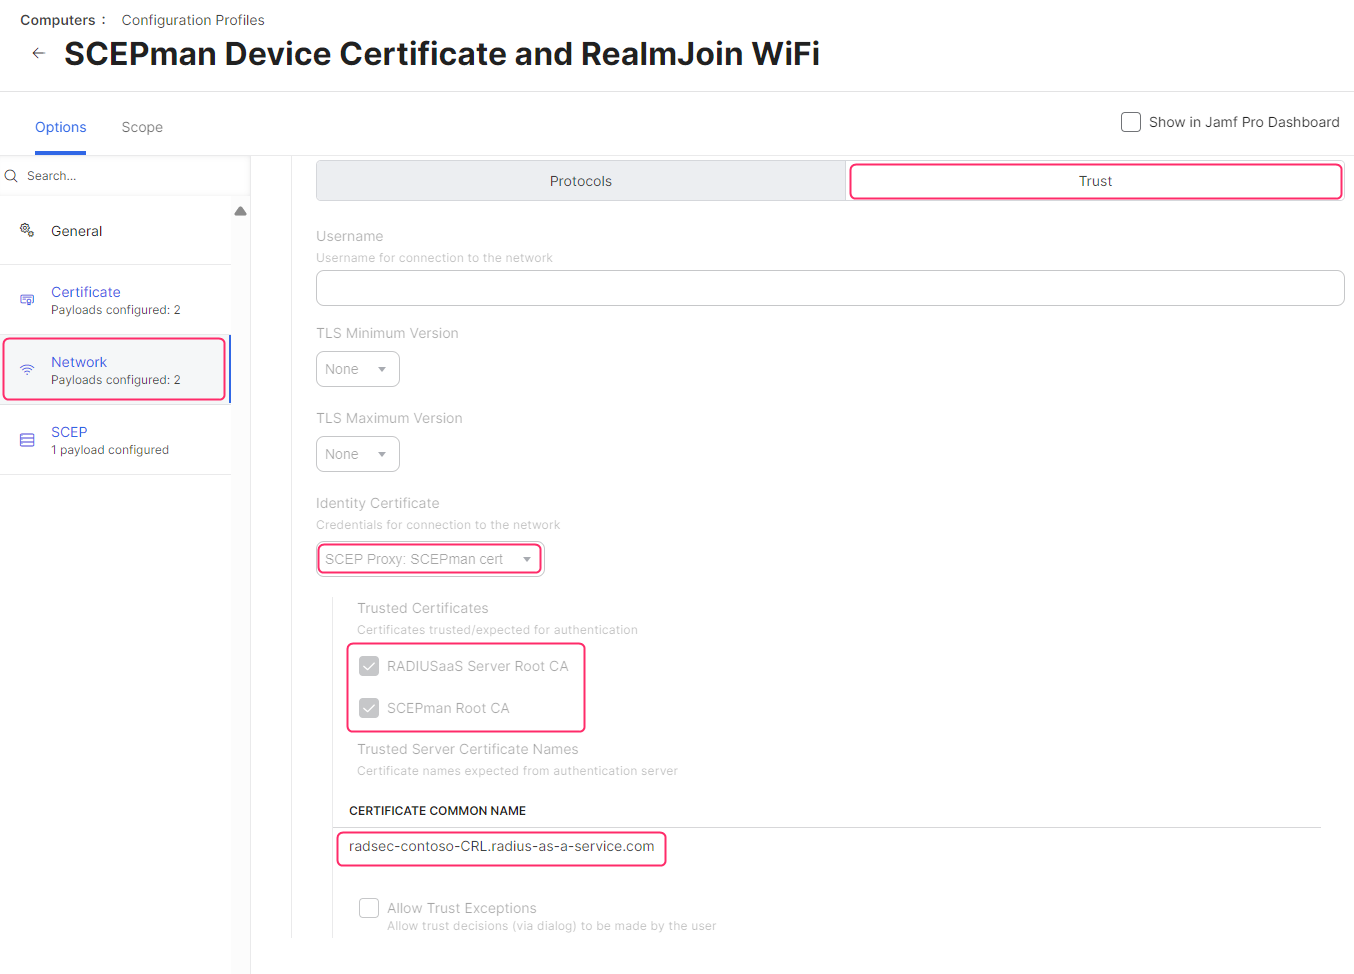The width and height of the screenshot is (1354, 974).
Task: Switch to the Scope tab
Action: coord(142,127)
